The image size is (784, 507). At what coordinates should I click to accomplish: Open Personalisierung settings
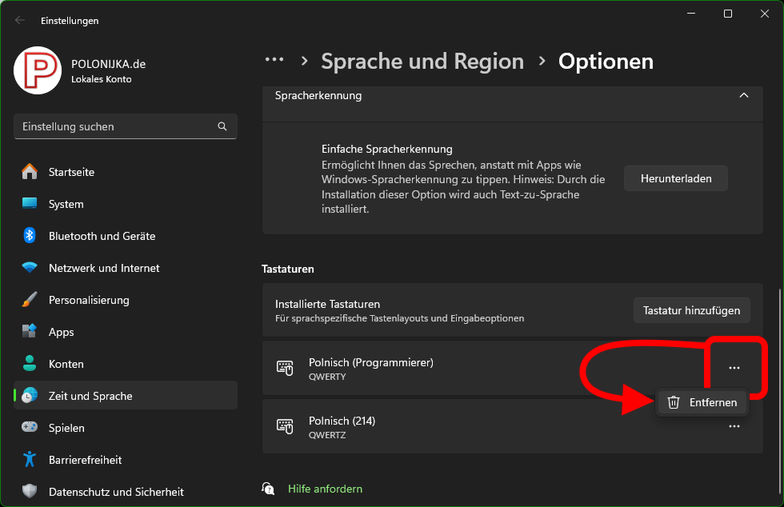(88, 300)
